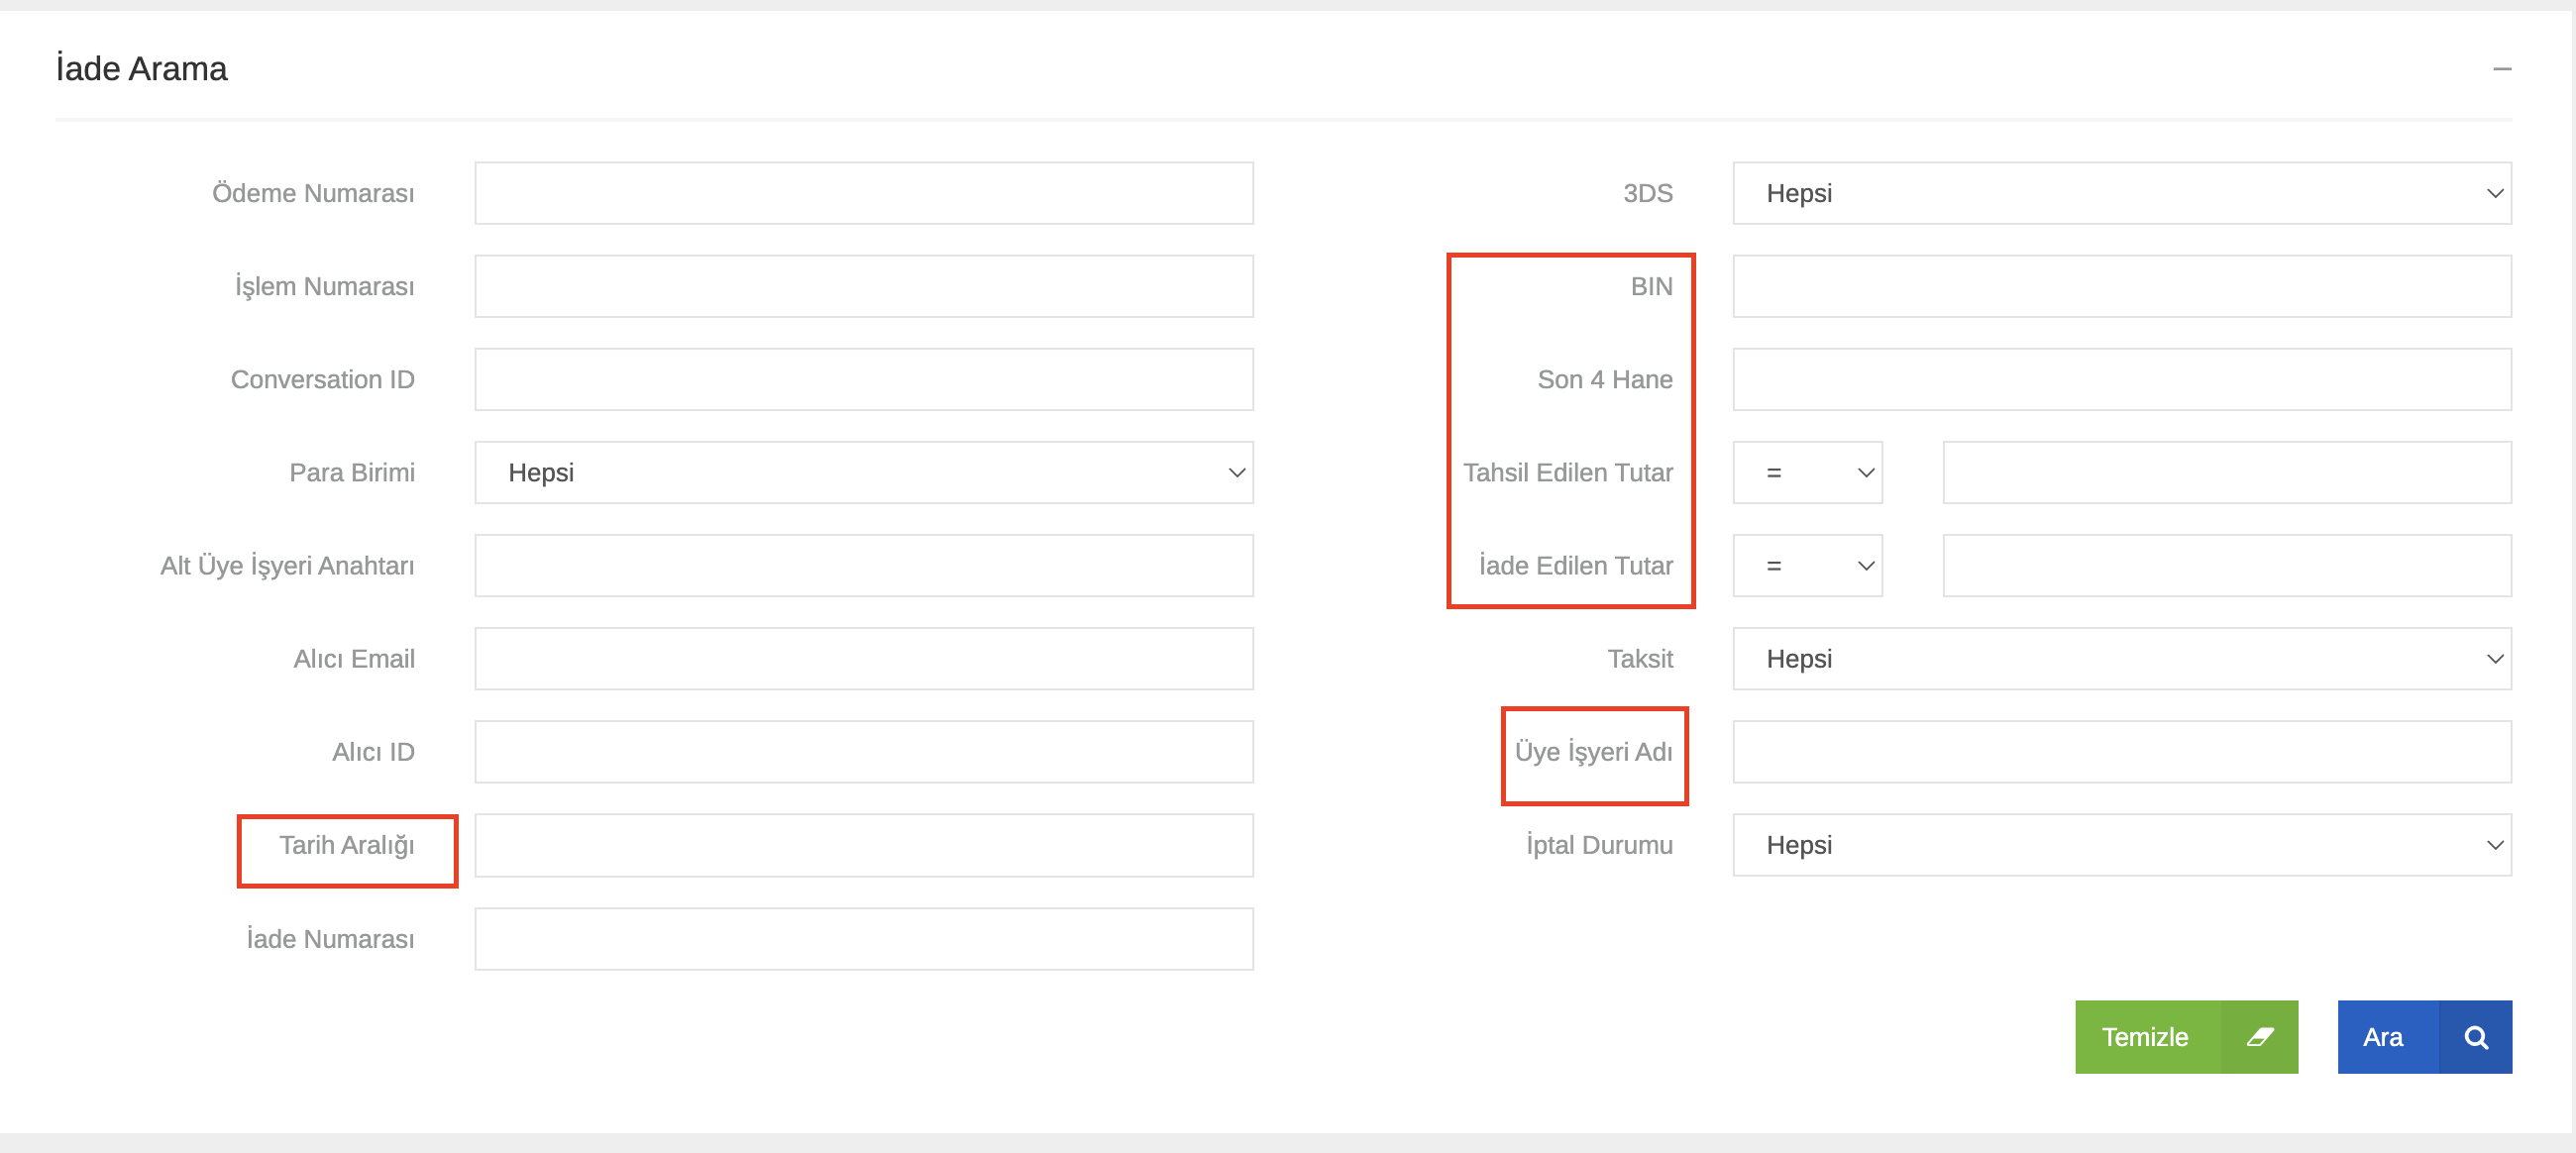Expand the Taksit dropdown
Screen dimensions: 2576x1153
click(2121, 658)
